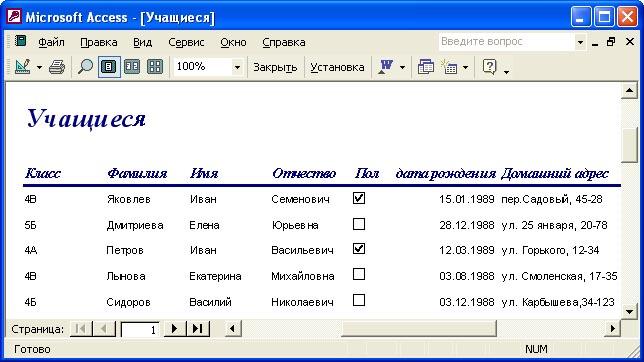Open the Правка menu
The height and width of the screenshot is (362, 644).
coord(99,42)
